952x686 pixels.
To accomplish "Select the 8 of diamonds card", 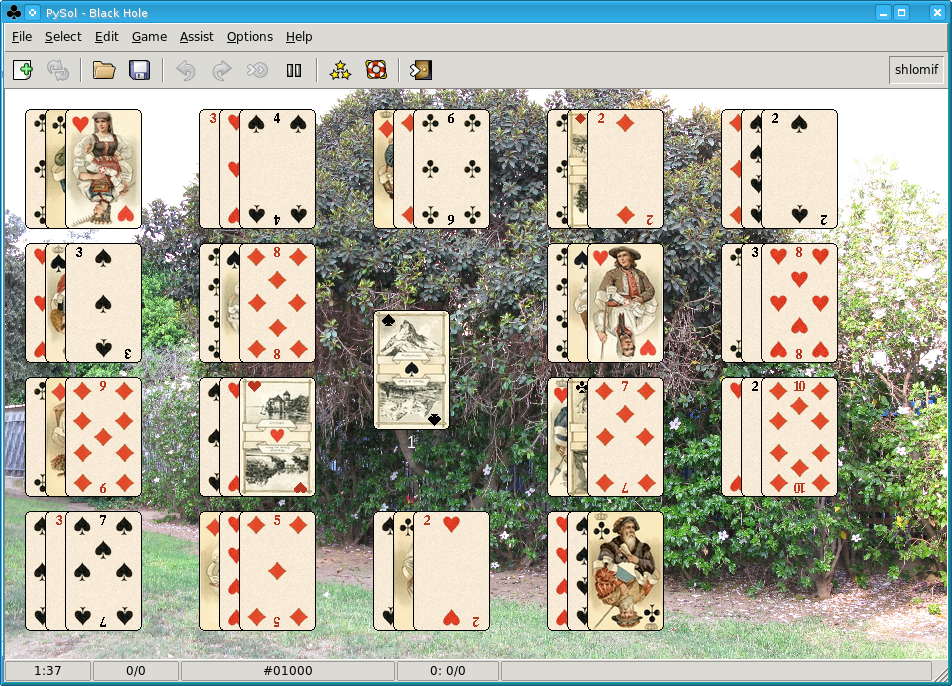I will [x=277, y=303].
